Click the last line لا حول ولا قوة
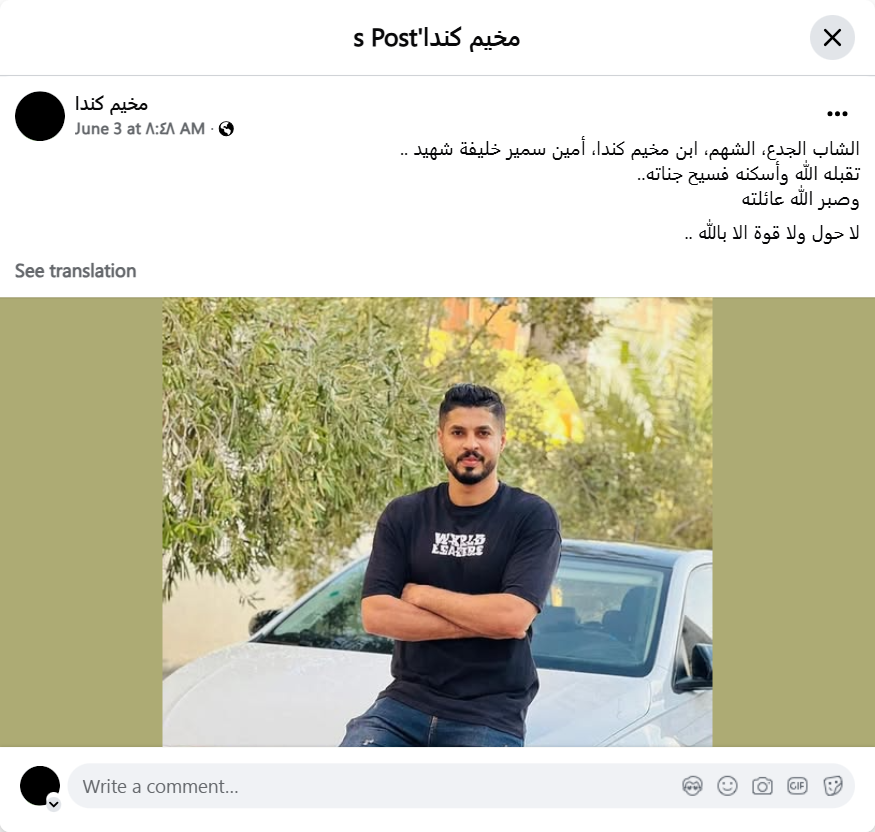The height and width of the screenshot is (832, 875). click(772, 233)
